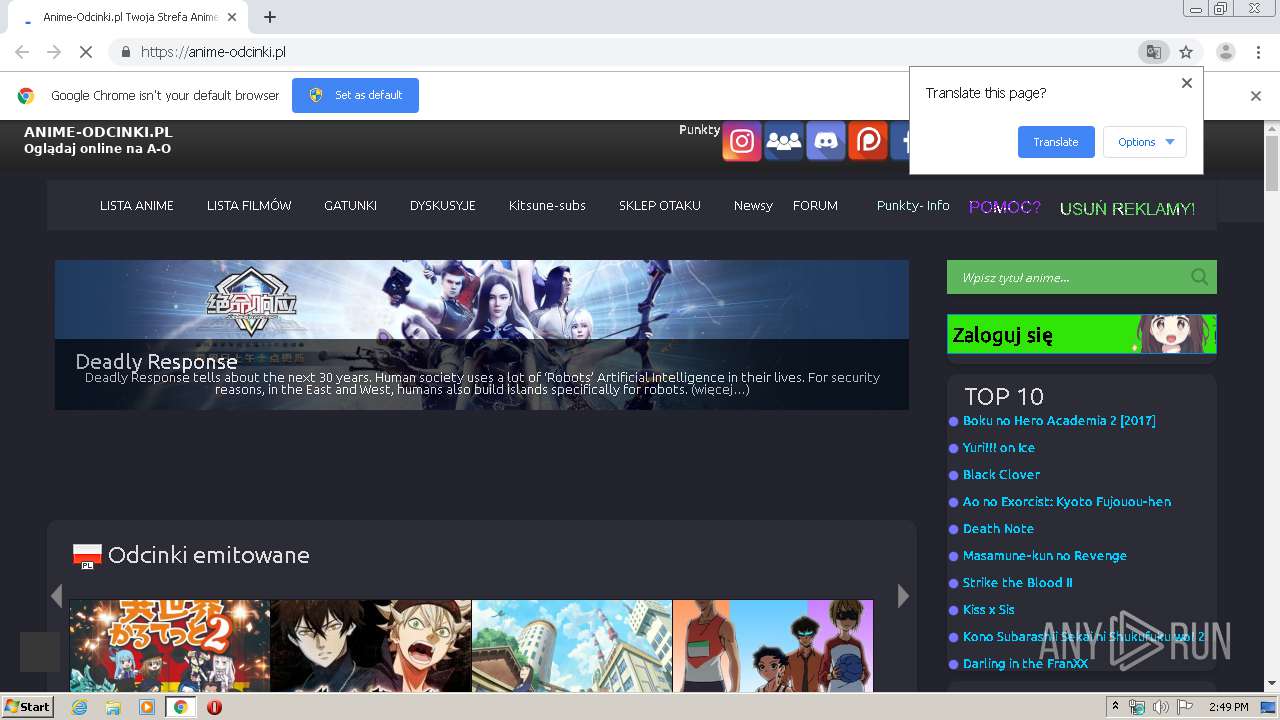Open the Black Clover episode thumbnail

(371, 646)
